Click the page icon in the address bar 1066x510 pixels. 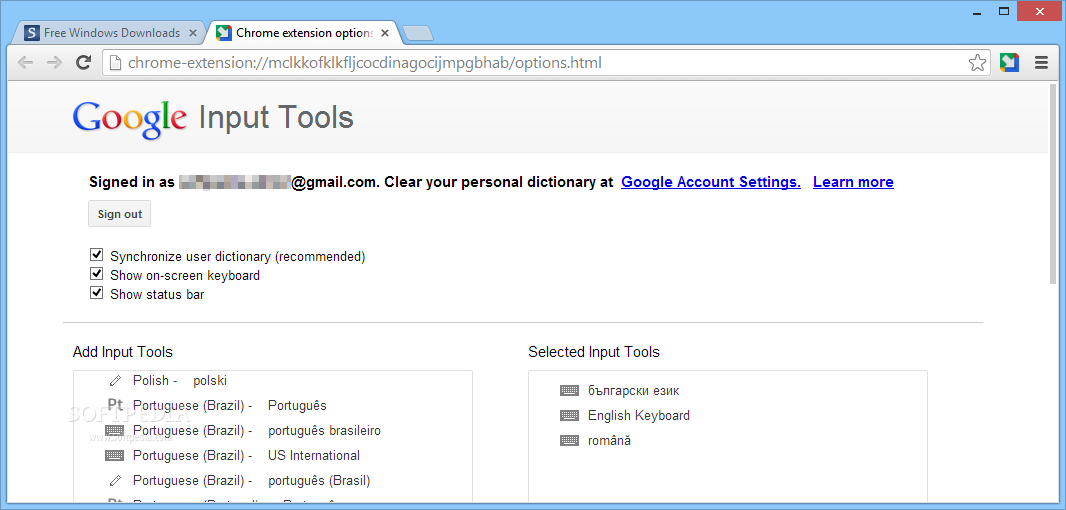(116, 63)
